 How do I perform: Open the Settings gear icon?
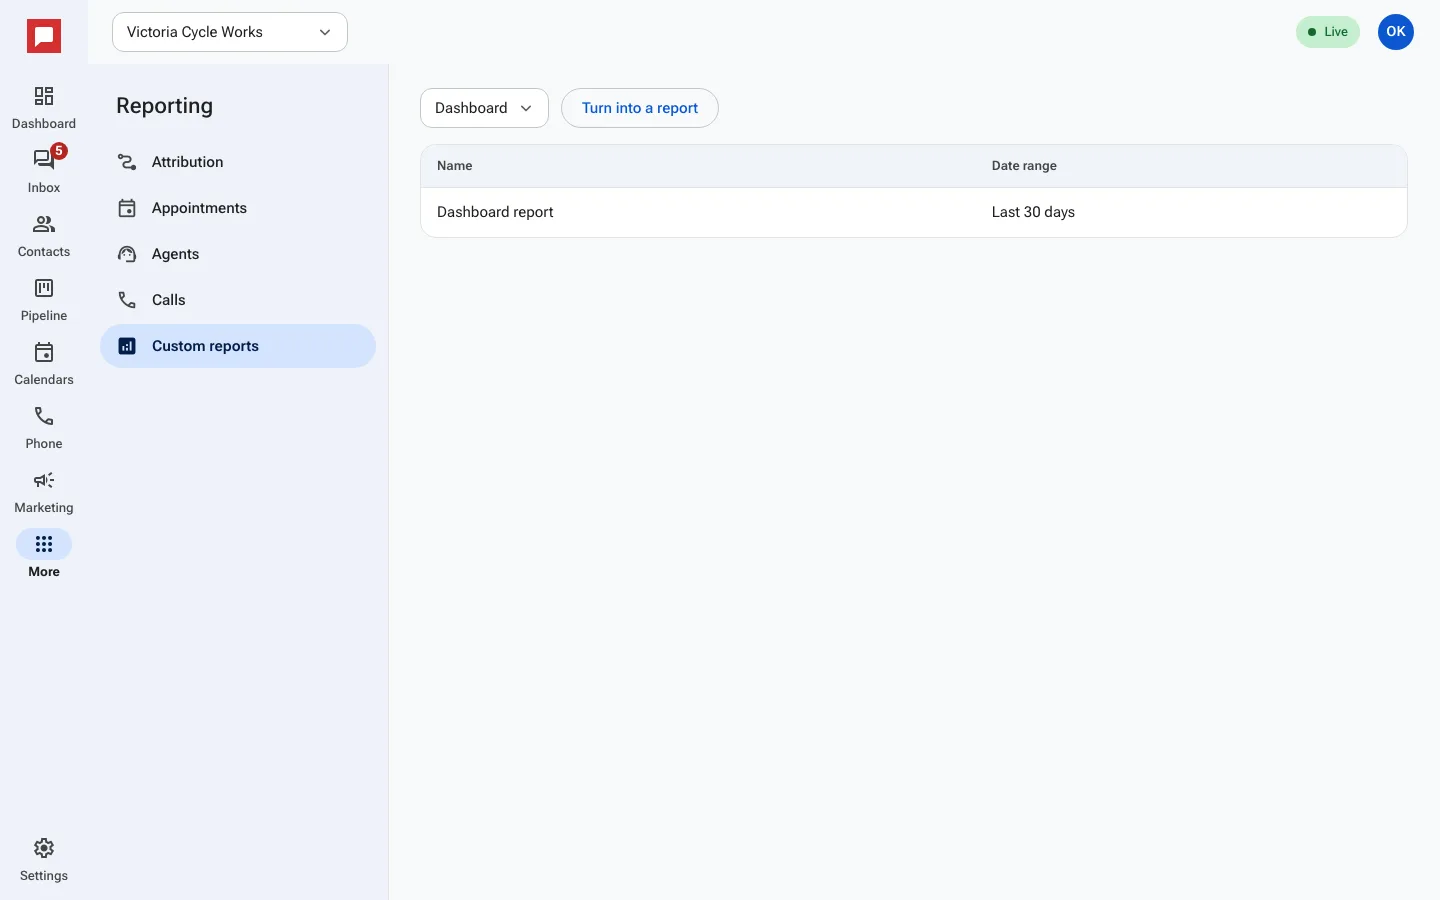[x=44, y=848]
